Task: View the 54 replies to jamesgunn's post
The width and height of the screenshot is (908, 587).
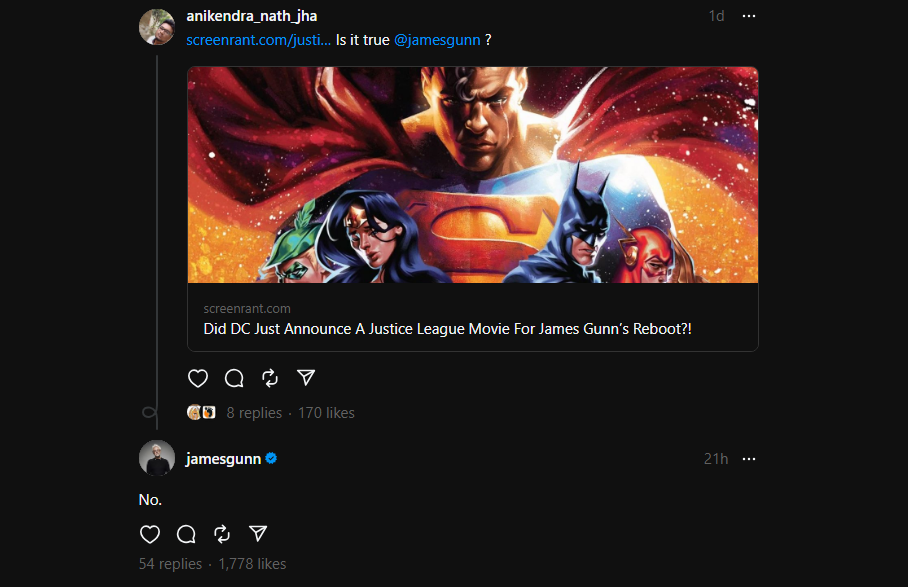Action: 170,564
